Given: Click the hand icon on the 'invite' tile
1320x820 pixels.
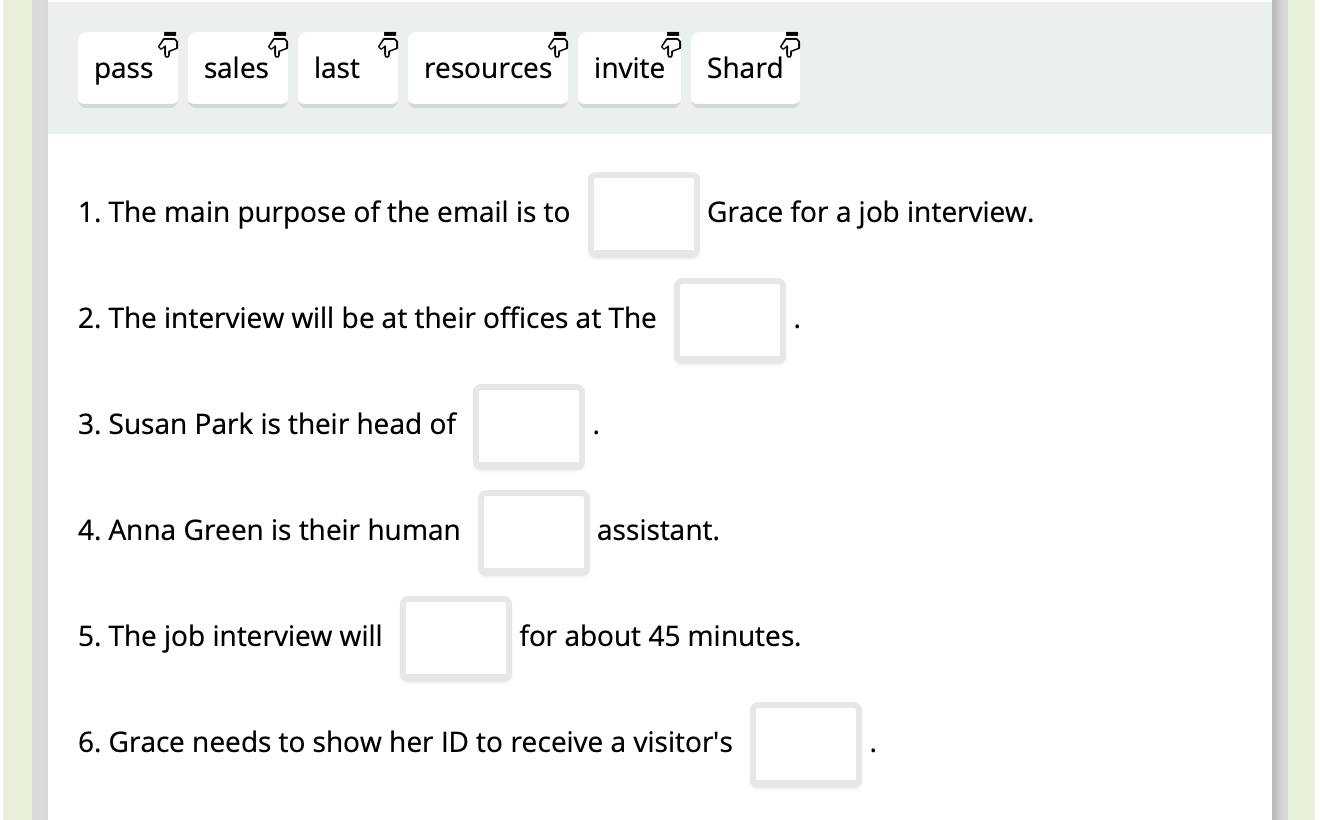Looking at the screenshot, I should [673, 44].
